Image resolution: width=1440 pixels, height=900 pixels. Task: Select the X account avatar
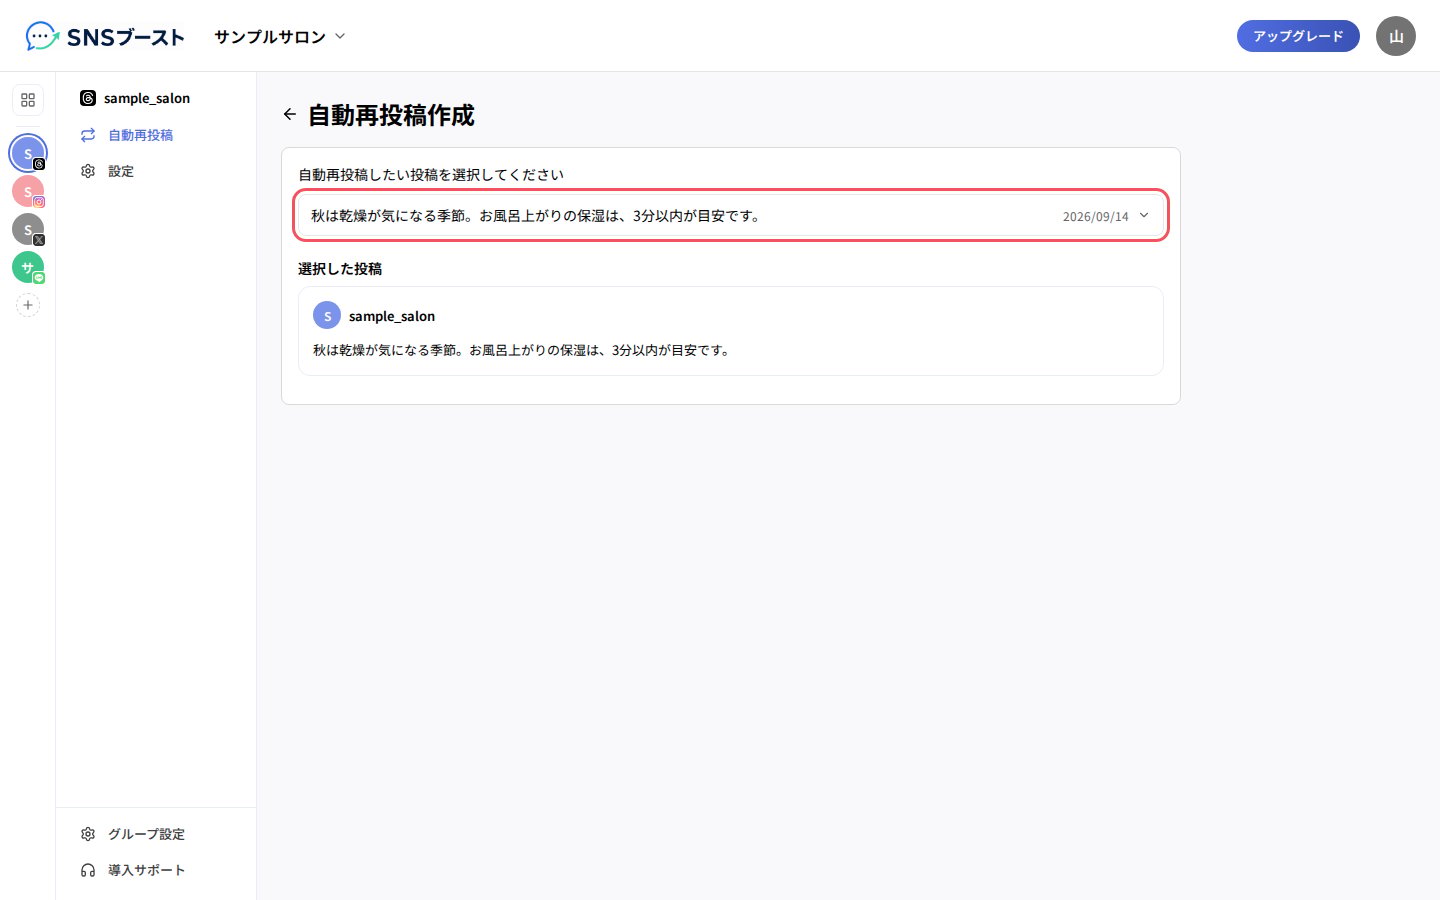[28, 229]
